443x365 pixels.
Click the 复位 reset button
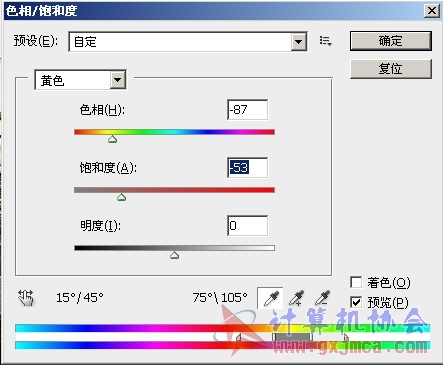tap(391, 69)
